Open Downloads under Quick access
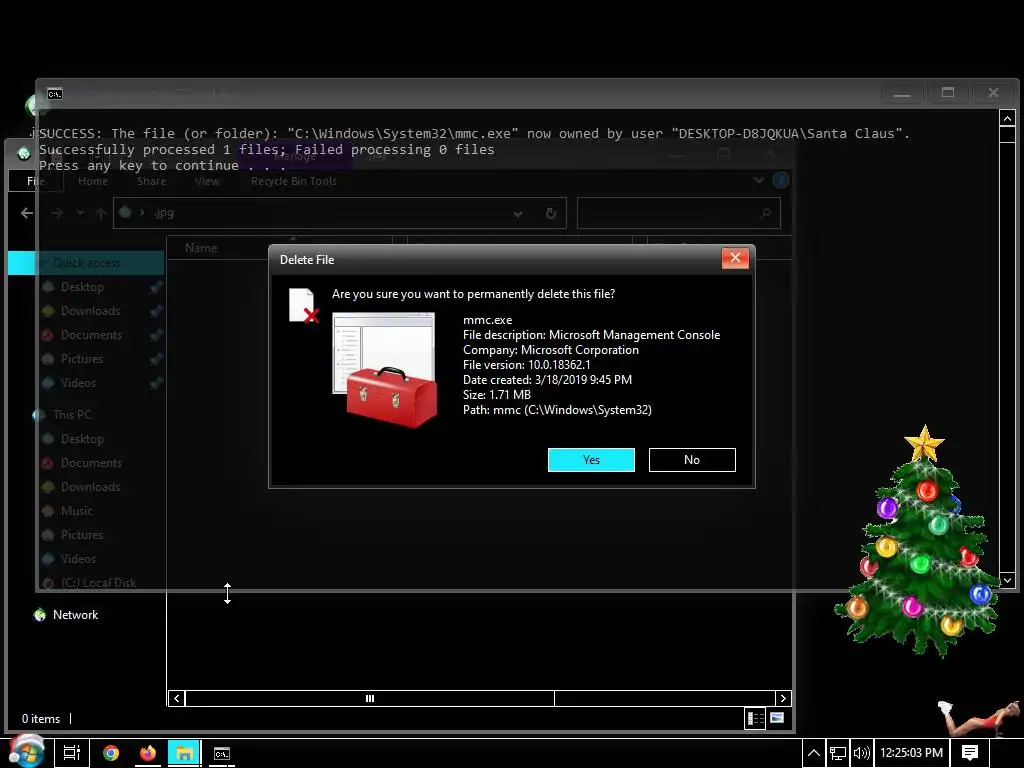The width and height of the screenshot is (1024, 768). (90, 311)
